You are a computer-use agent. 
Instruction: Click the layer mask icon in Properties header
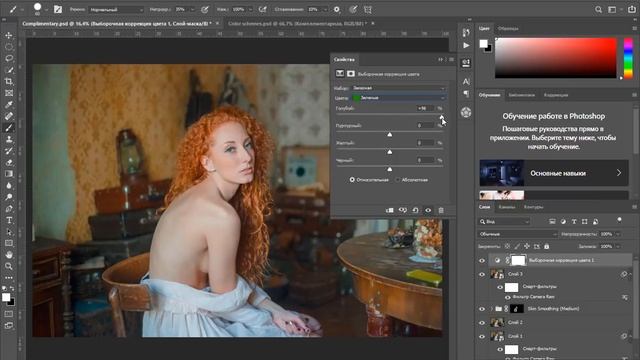pos(351,74)
